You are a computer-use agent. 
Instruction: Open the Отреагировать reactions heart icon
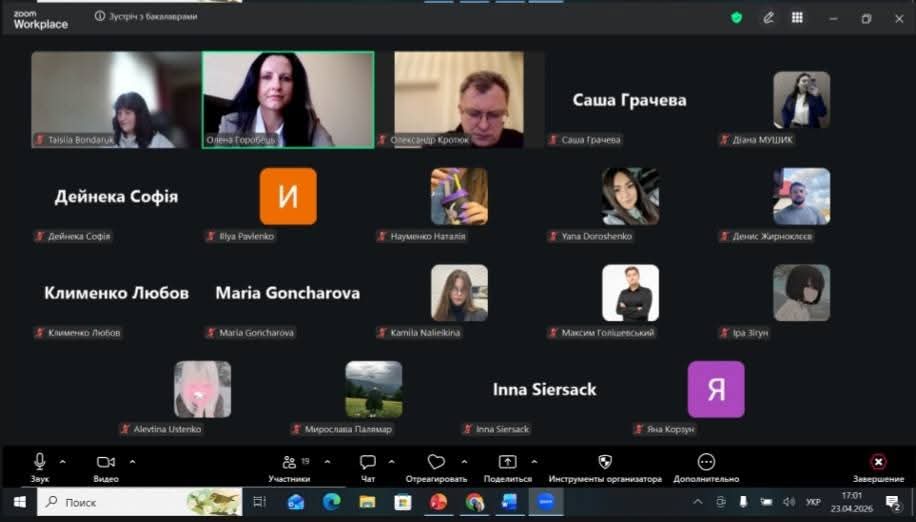[x=436, y=462]
